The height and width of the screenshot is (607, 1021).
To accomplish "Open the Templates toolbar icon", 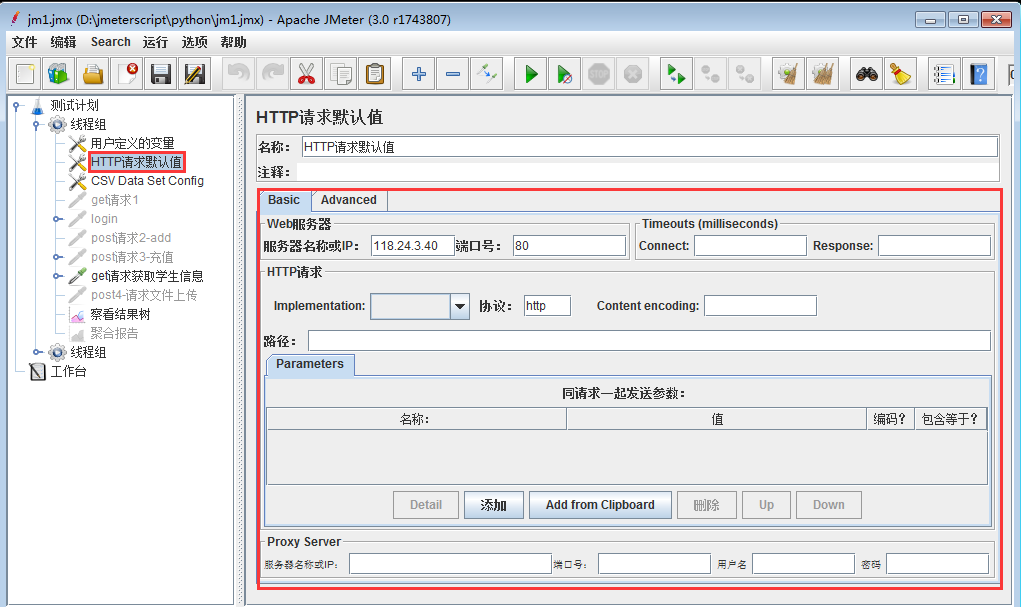I will tap(59, 74).
